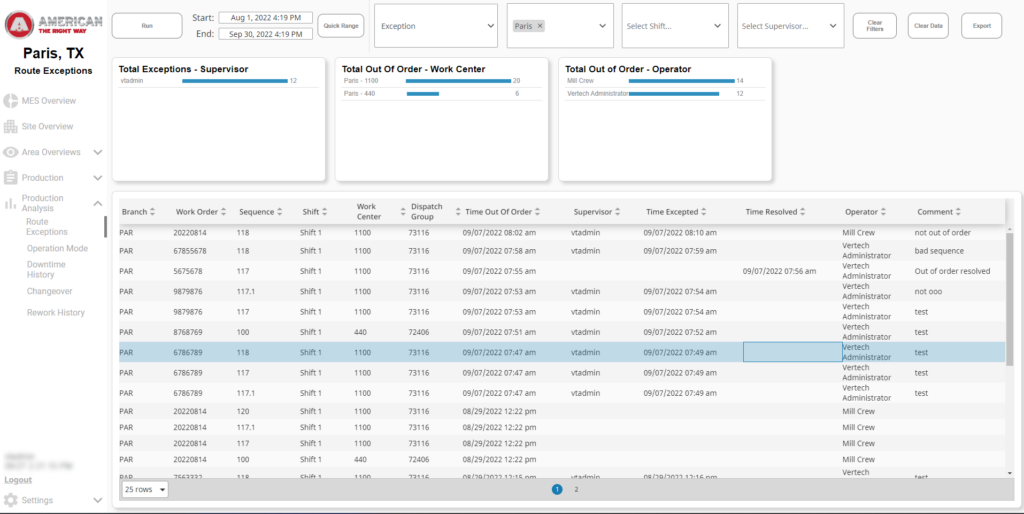Click the 'Out of order resolved' comment
Image resolution: width=1024 pixels, height=514 pixels.
pyautogui.click(x=952, y=271)
